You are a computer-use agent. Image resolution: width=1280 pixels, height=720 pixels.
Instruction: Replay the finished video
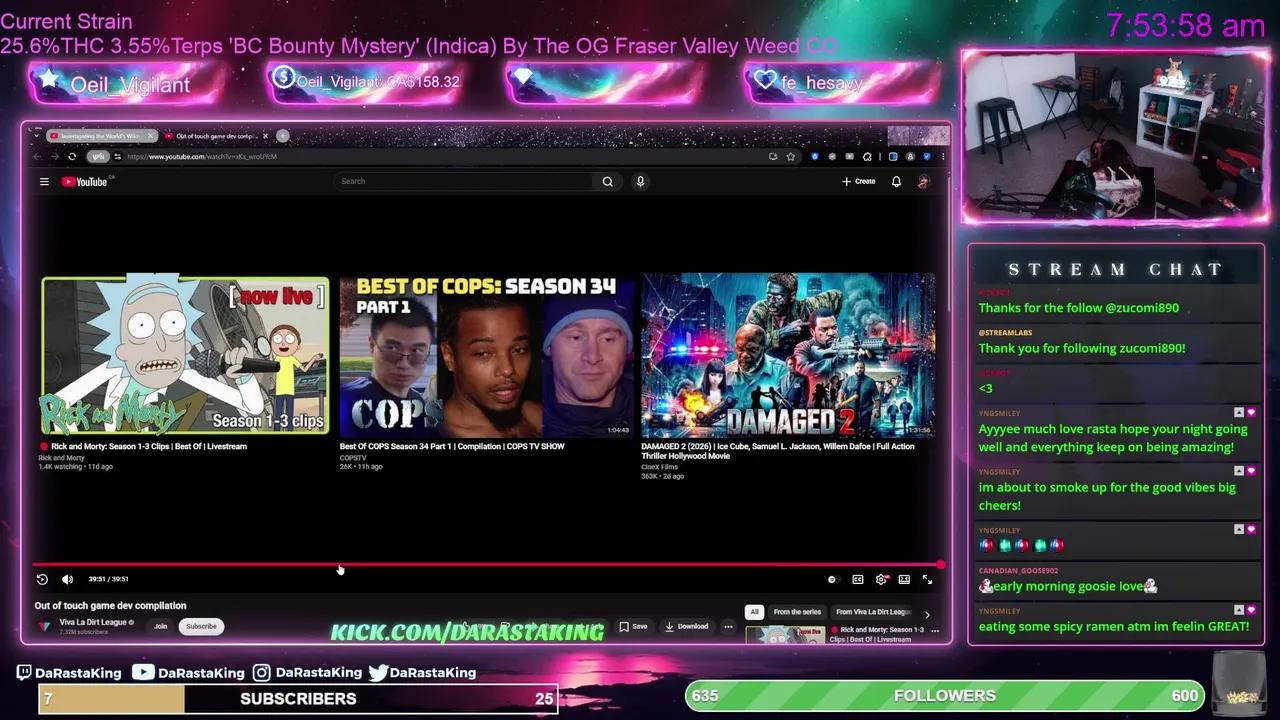coord(42,579)
